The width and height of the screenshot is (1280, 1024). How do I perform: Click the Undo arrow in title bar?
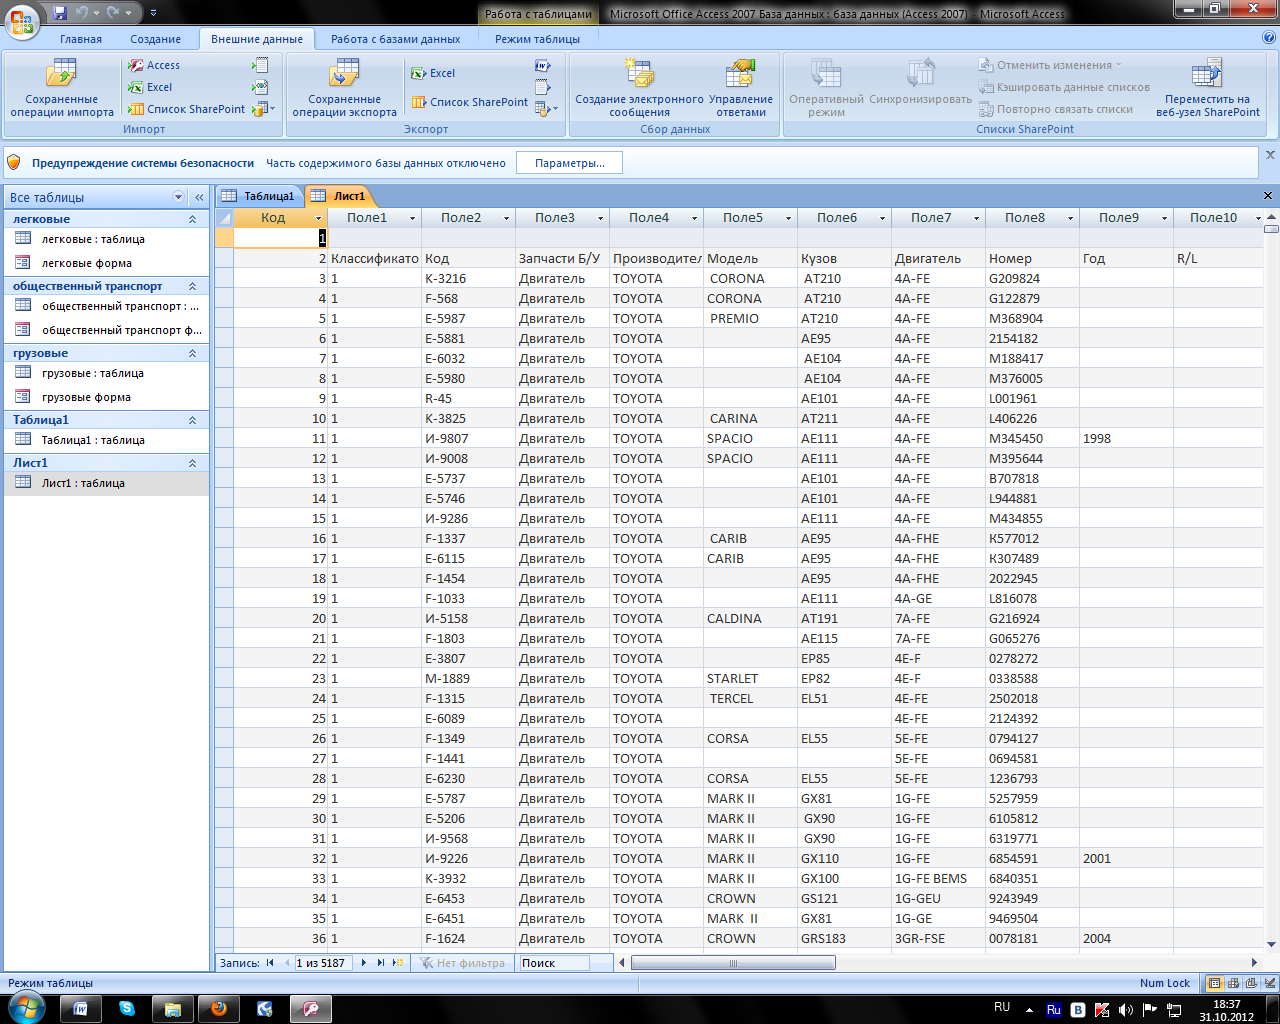pyautogui.click(x=83, y=13)
